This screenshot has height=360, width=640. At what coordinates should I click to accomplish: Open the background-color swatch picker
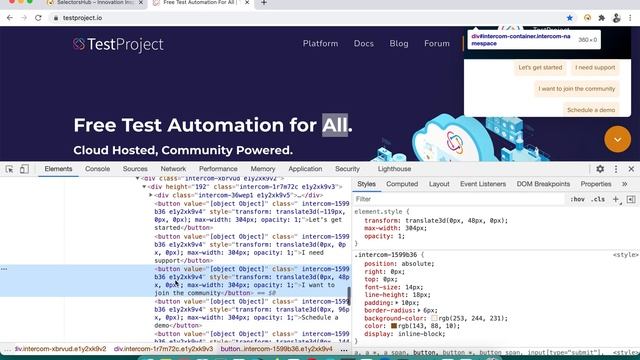point(434,318)
